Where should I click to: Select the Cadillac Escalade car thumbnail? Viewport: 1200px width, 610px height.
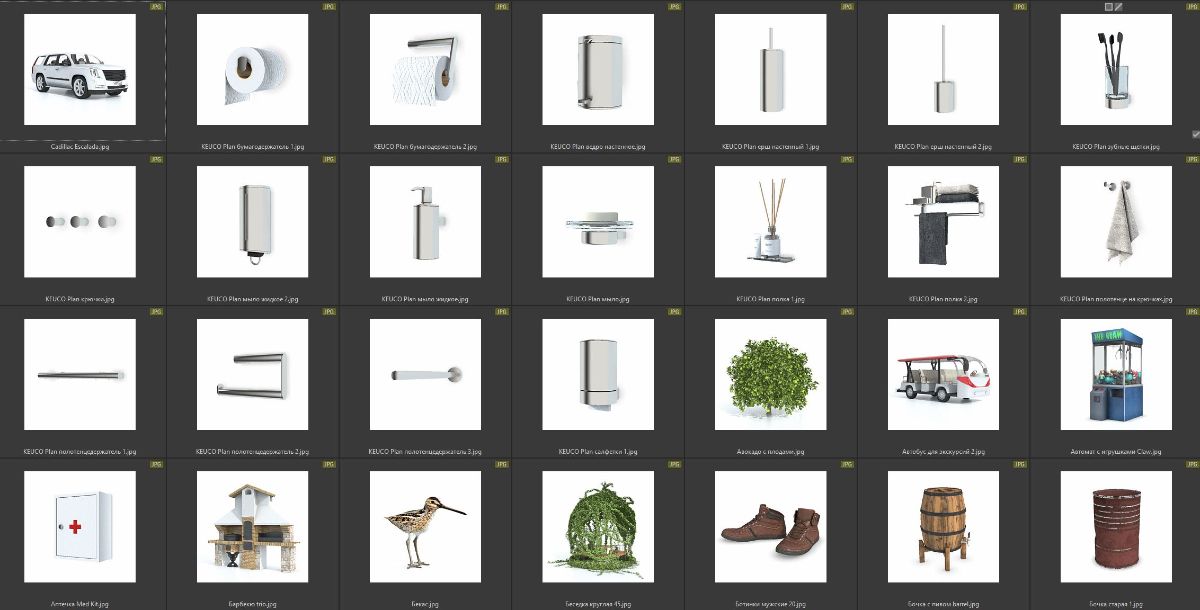79,69
